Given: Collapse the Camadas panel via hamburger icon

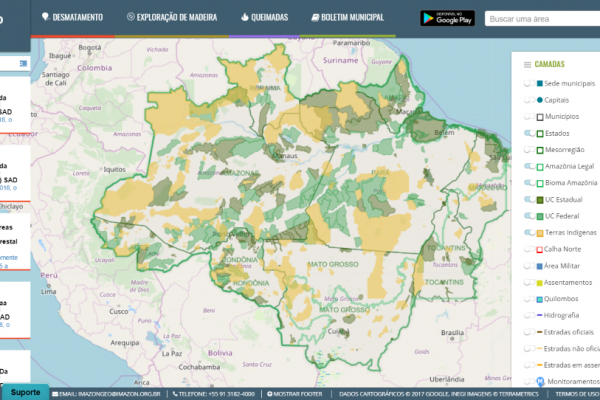Looking at the screenshot, I should click(527, 64).
